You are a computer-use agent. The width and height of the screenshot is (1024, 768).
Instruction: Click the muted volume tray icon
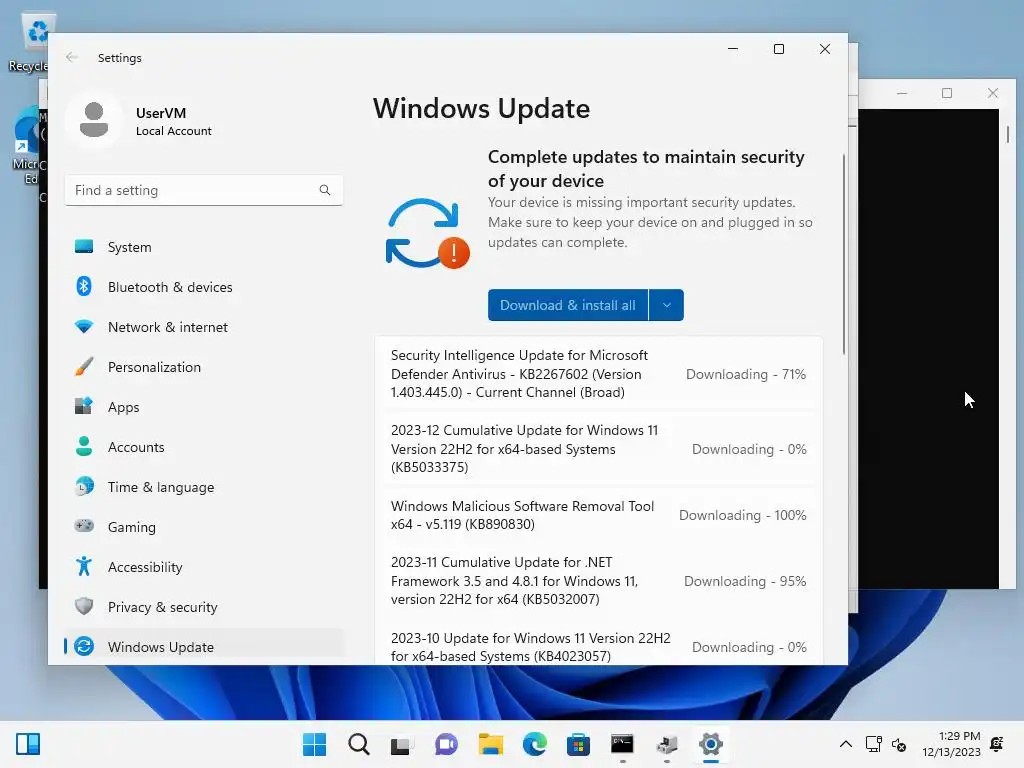899,744
